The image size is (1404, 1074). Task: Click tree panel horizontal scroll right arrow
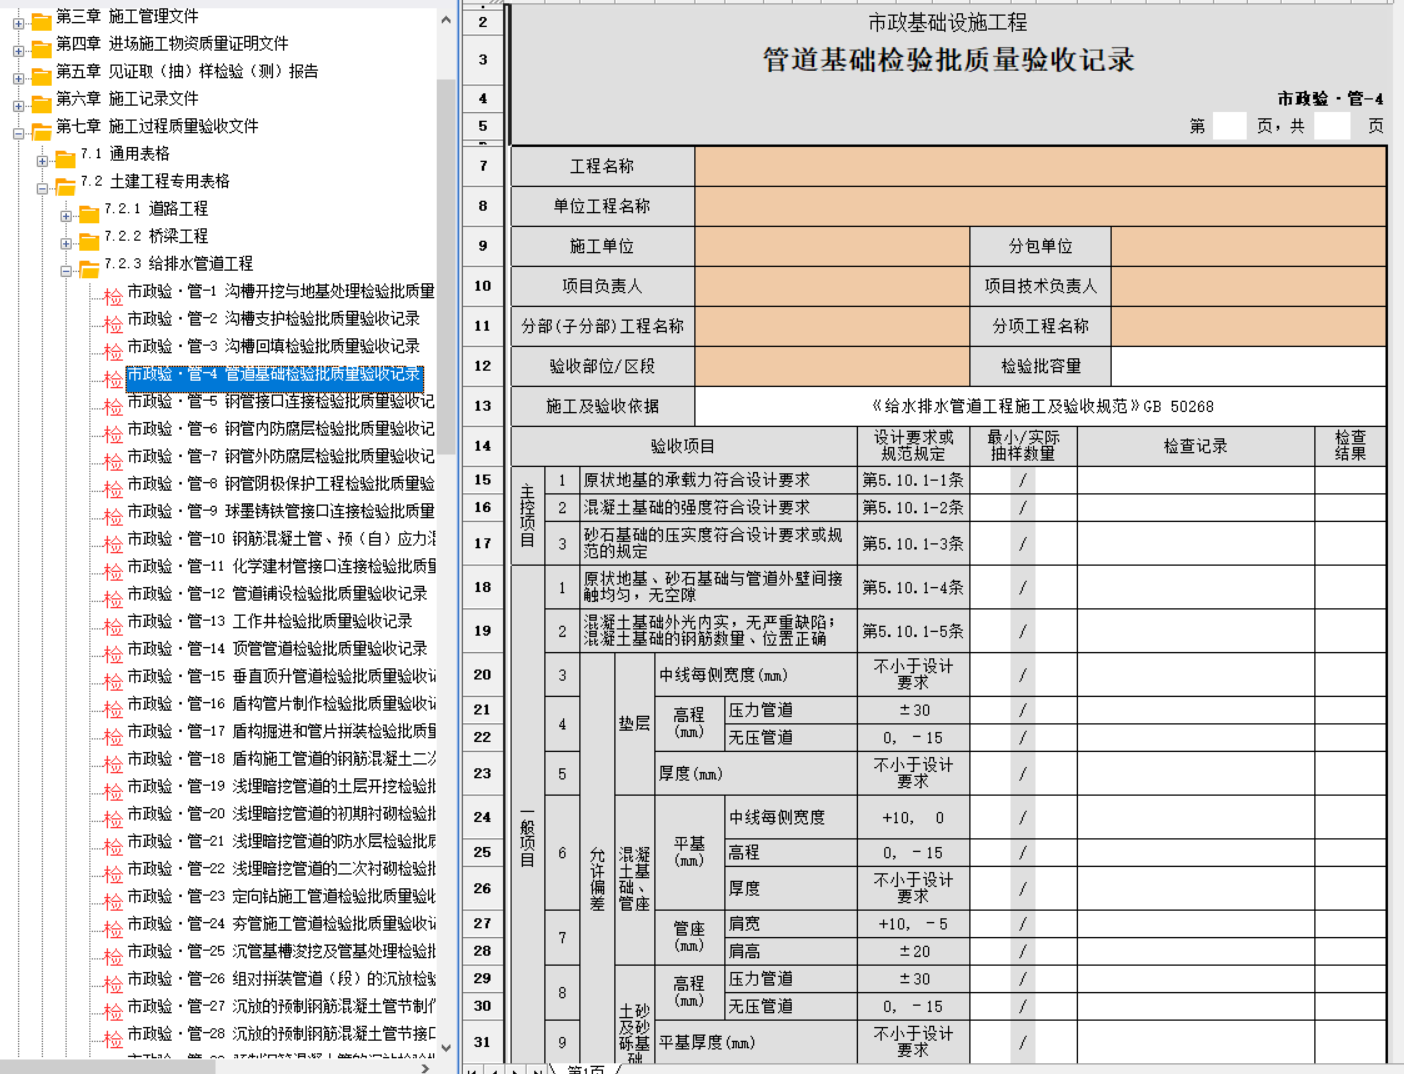pyautogui.click(x=426, y=1067)
